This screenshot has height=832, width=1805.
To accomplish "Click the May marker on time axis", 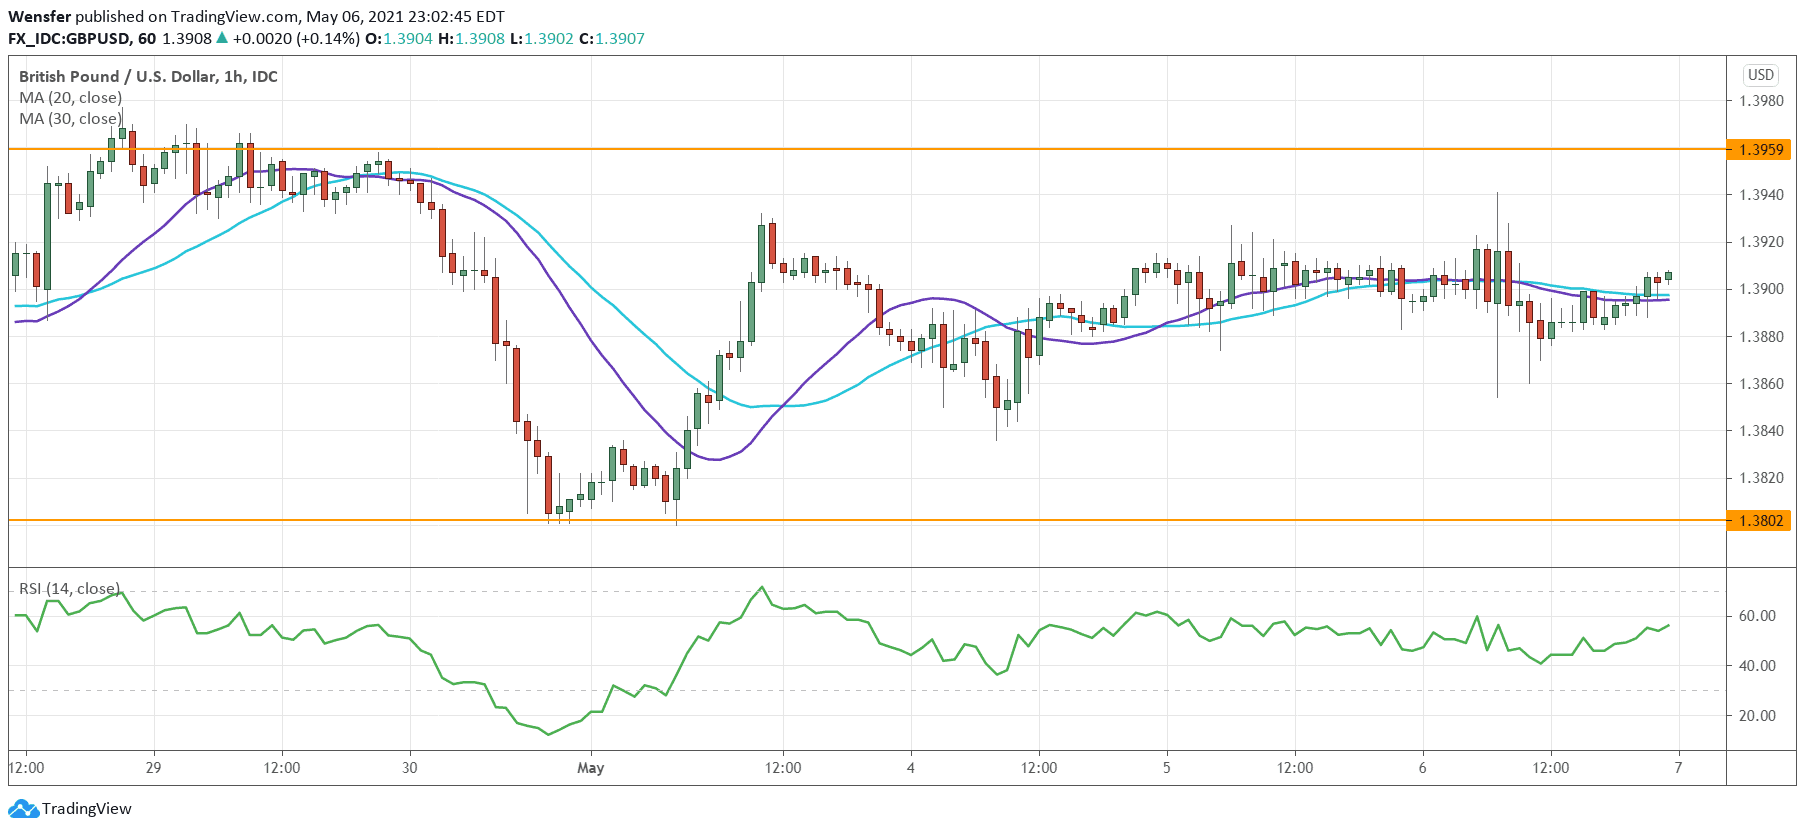I will click(591, 768).
